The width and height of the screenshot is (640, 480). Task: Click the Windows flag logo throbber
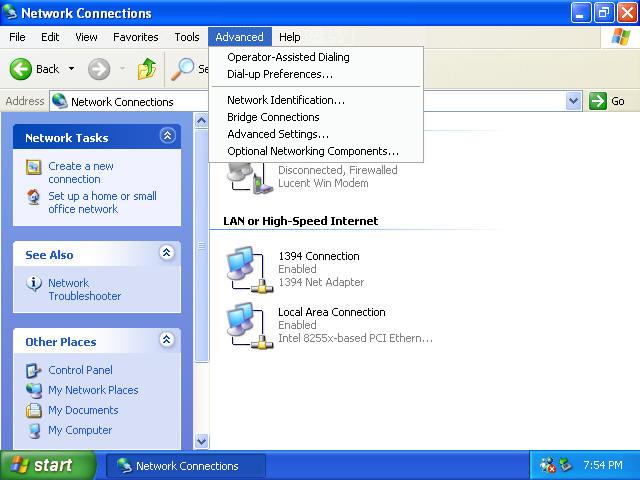click(620, 37)
